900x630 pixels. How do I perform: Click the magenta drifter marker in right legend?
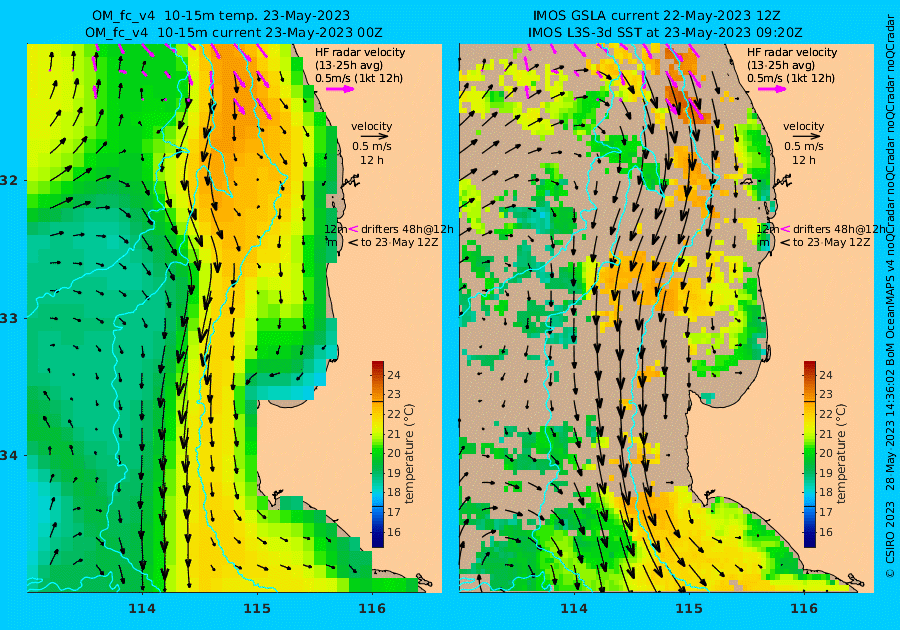(x=785, y=229)
